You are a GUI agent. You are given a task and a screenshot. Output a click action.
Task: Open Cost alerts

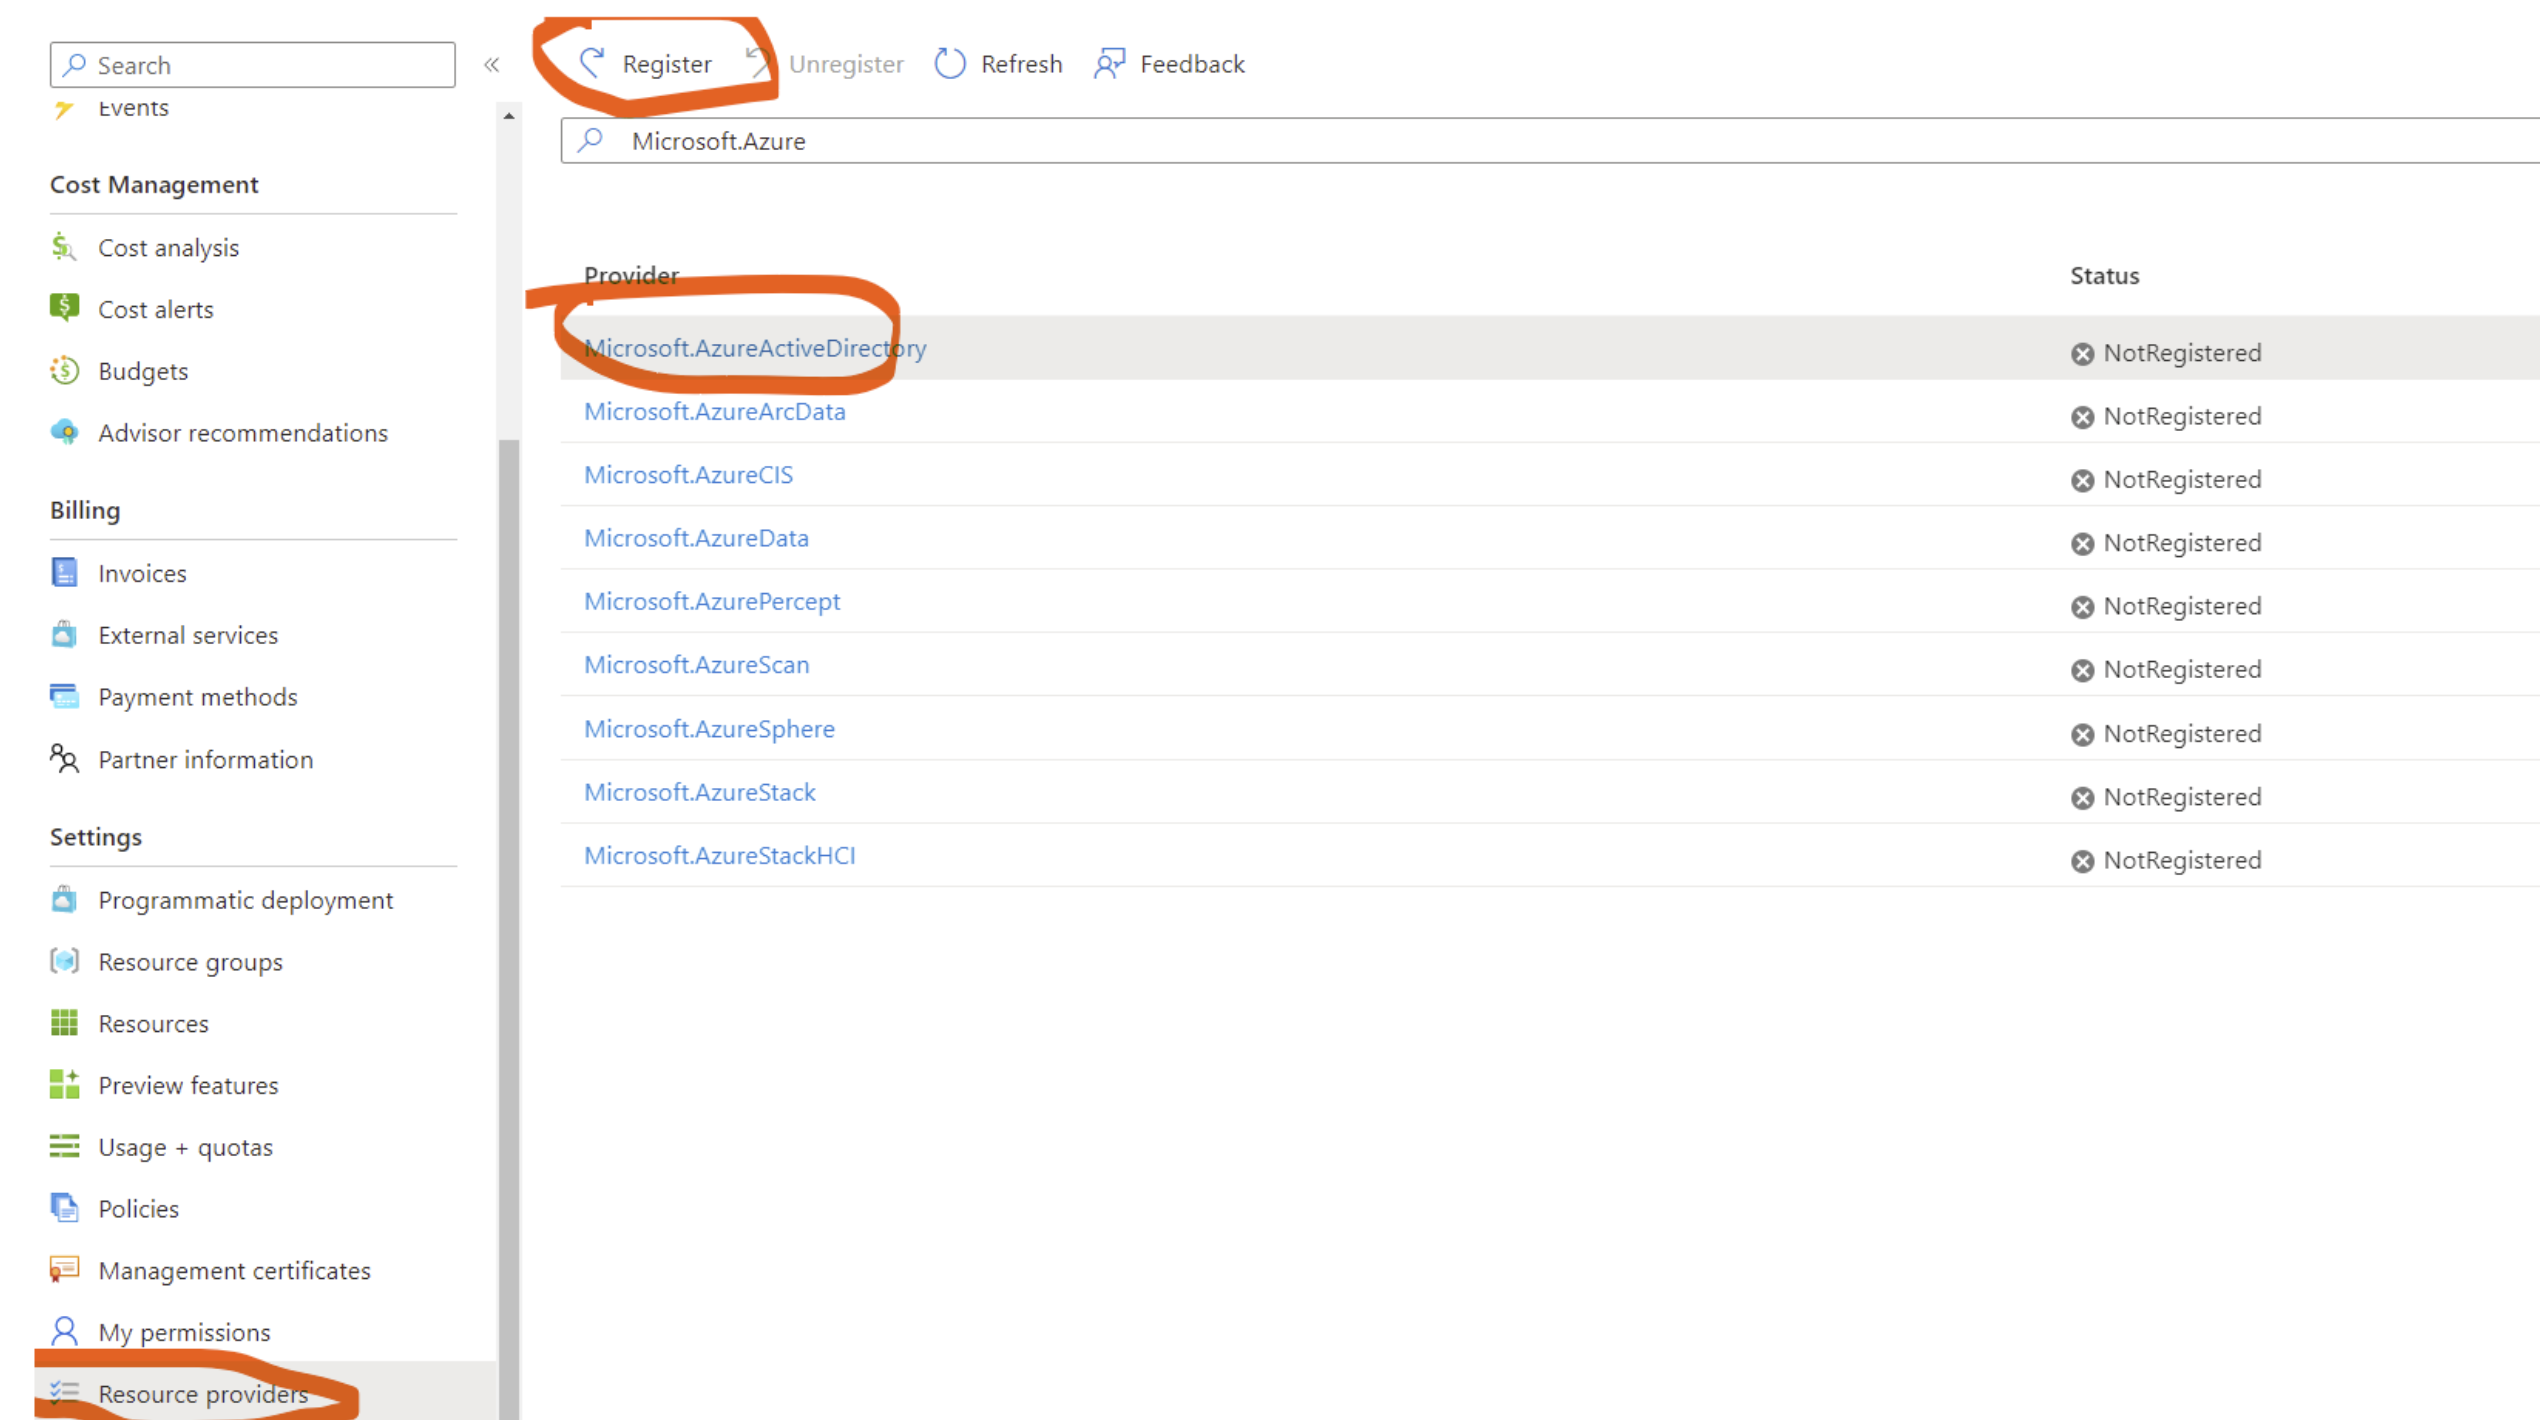pyautogui.click(x=156, y=309)
